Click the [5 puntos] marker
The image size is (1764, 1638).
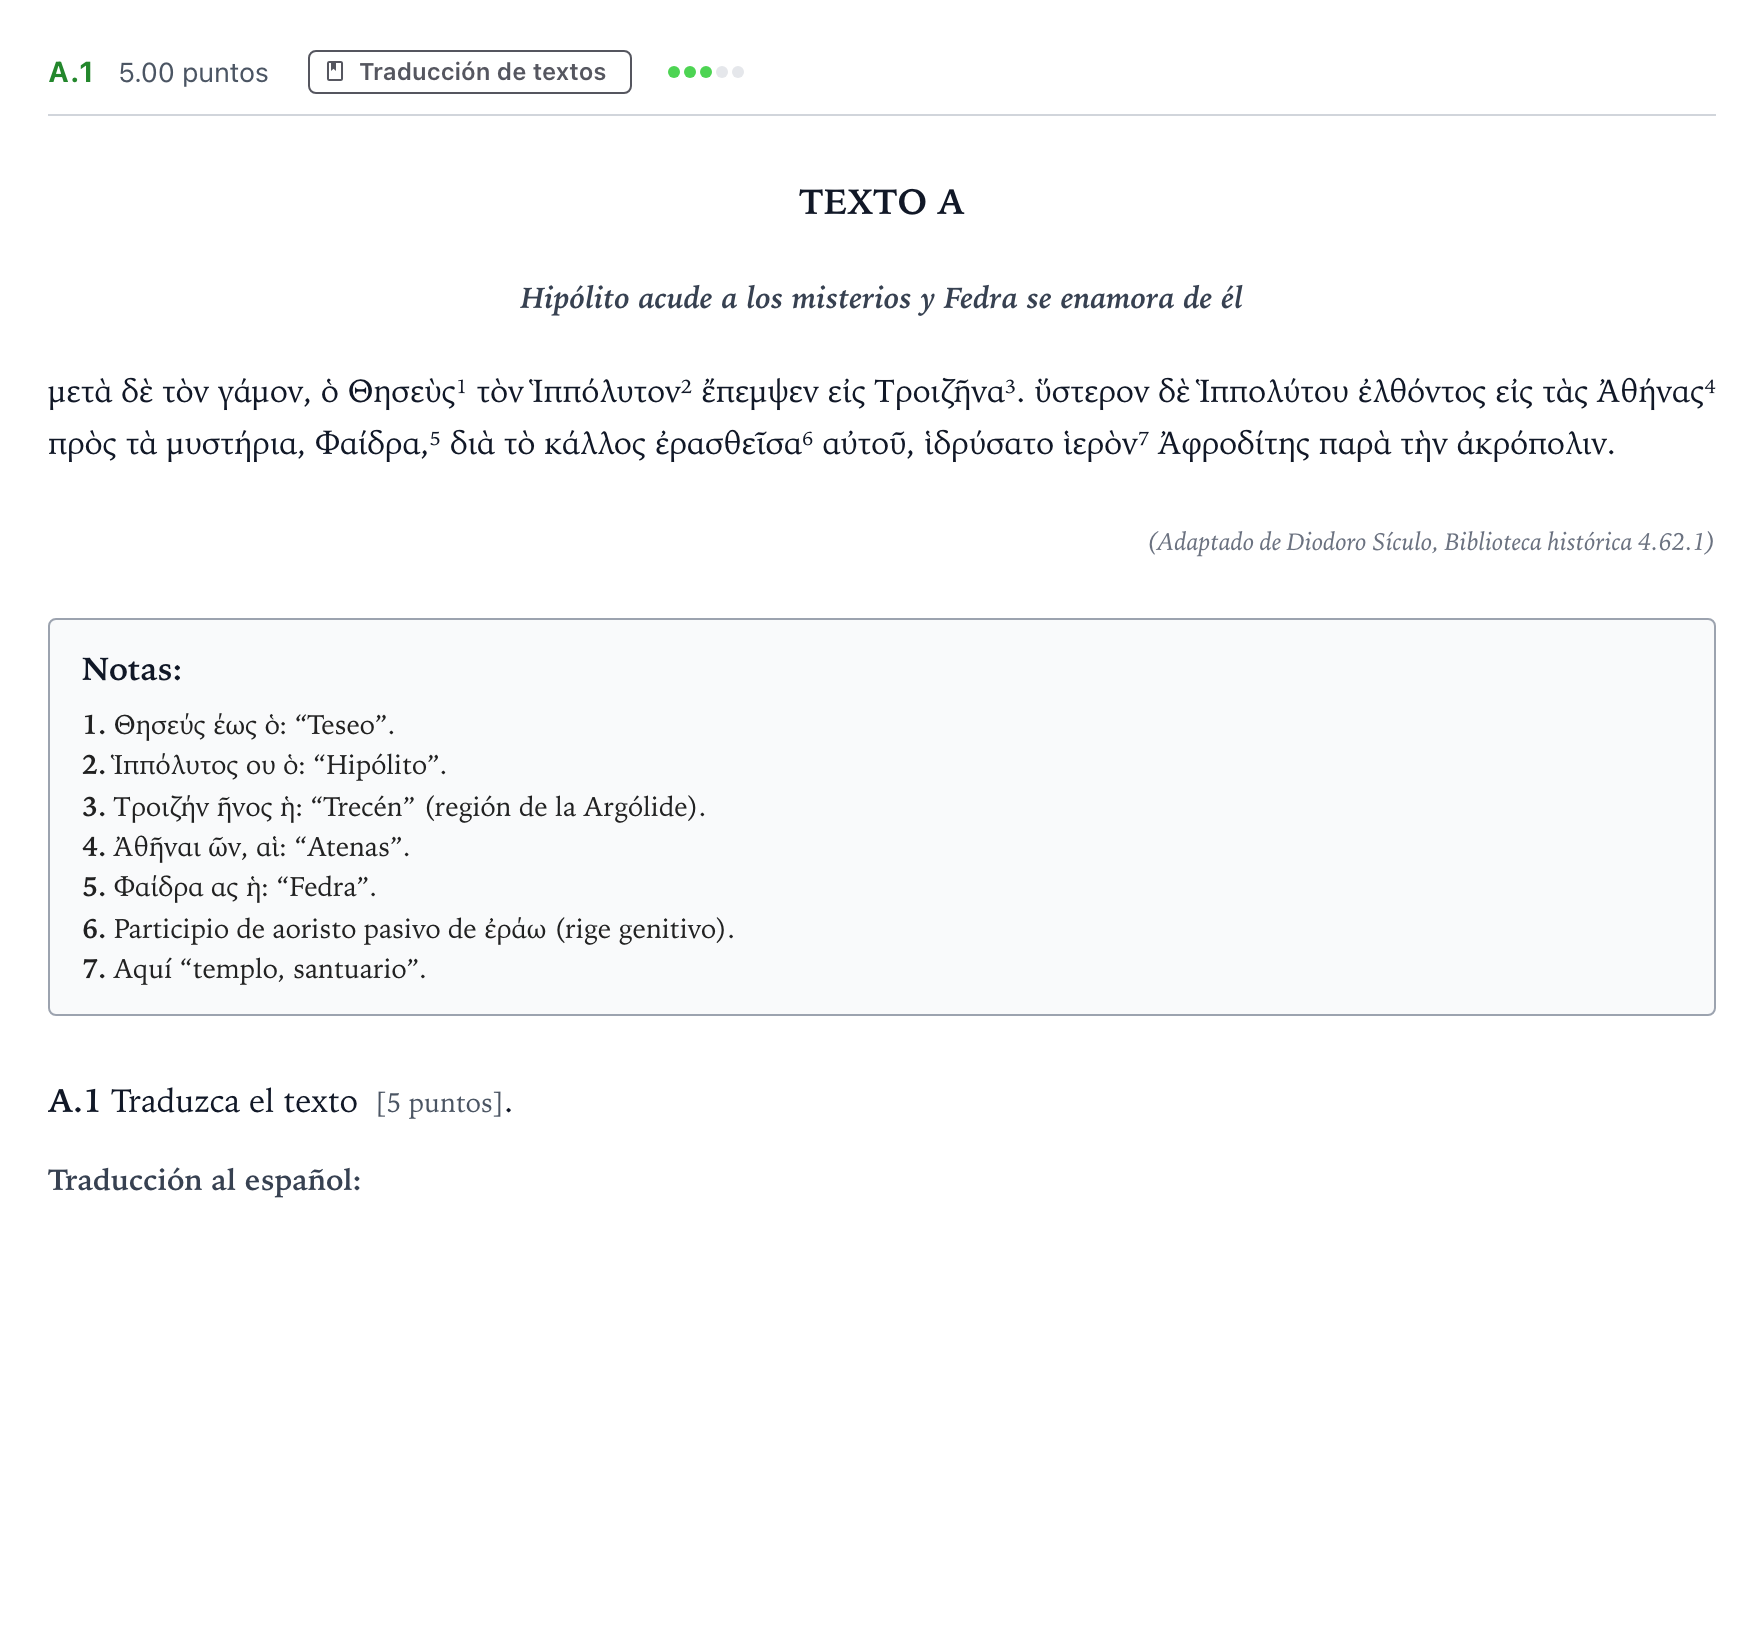[x=440, y=1103]
